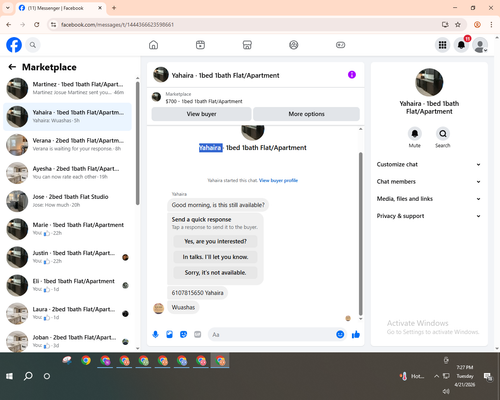Viewport: 500px width, 400px height.
Task: Open the account profile avatar menu
Action: point(480,45)
